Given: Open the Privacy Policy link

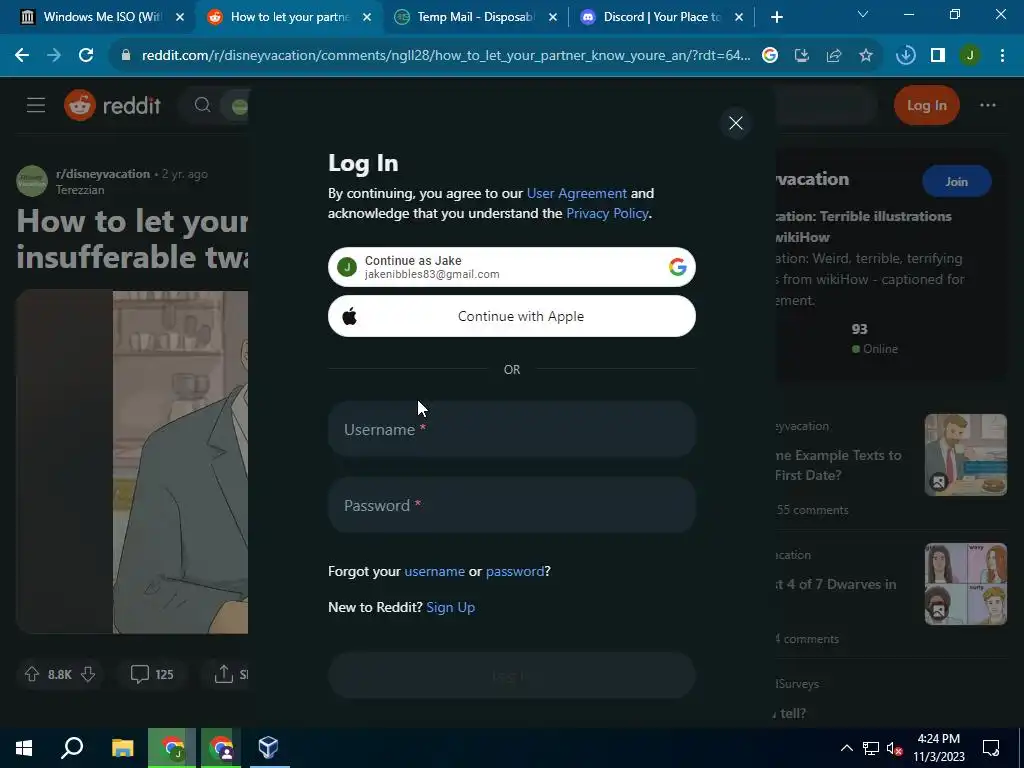Looking at the screenshot, I should coord(607,214).
